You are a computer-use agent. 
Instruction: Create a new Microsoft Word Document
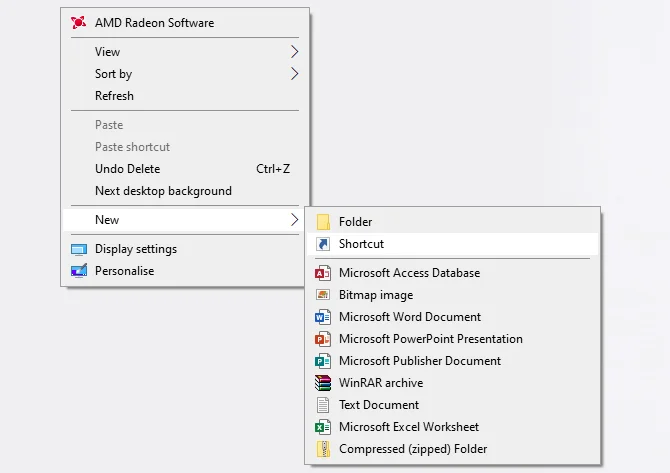pos(453,317)
